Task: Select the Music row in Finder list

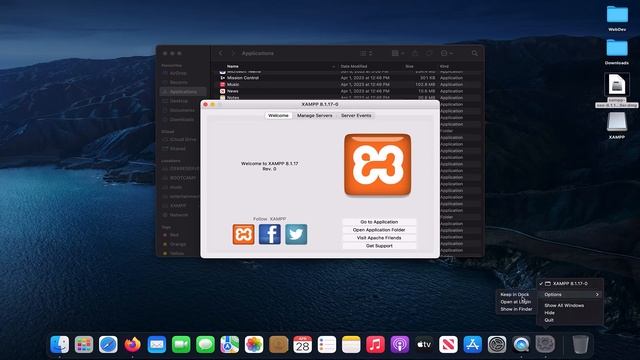Action: pyautogui.click(x=349, y=84)
